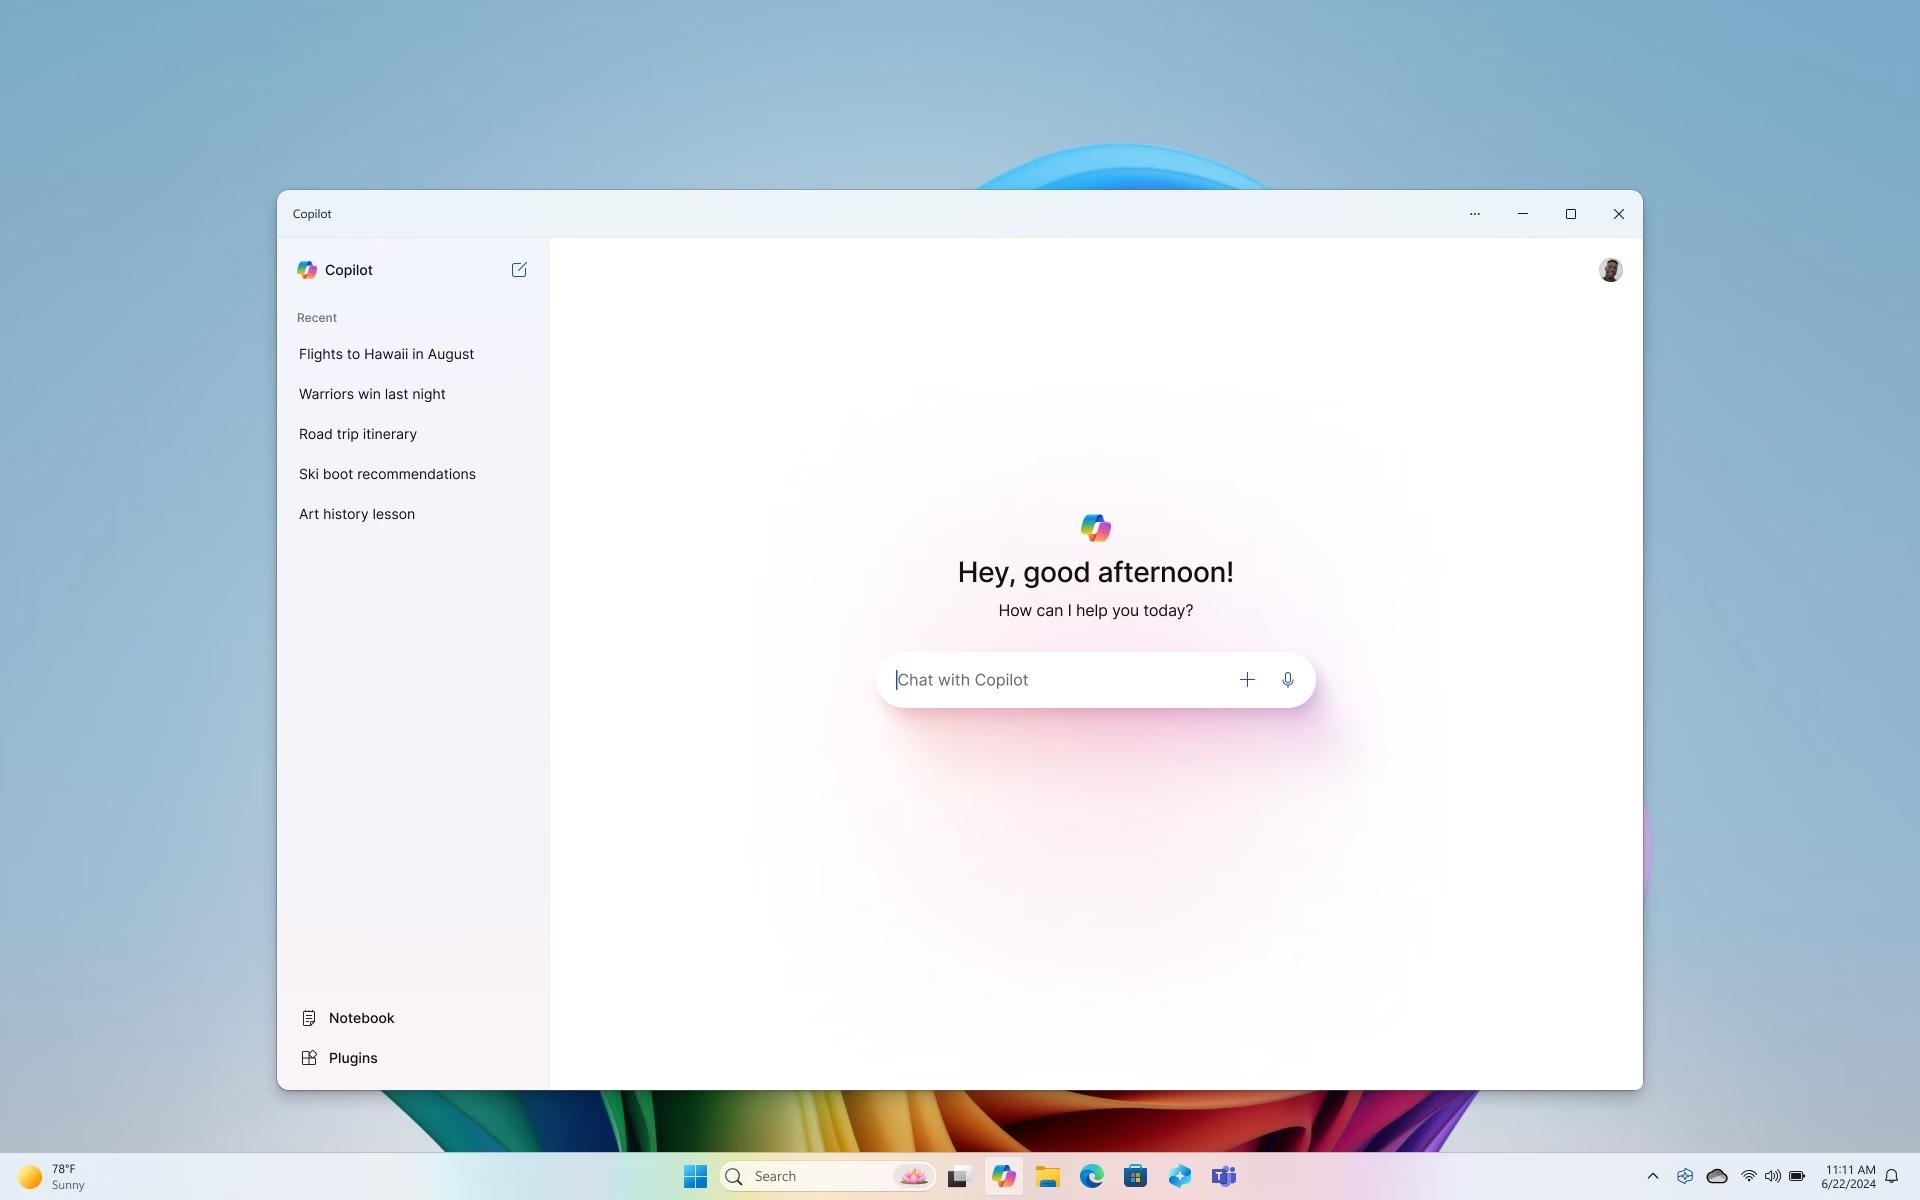This screenshot has width=1920, height=1200.
Task: Select the 'Flights to Hawaii in August' chat
Action: 386,355
